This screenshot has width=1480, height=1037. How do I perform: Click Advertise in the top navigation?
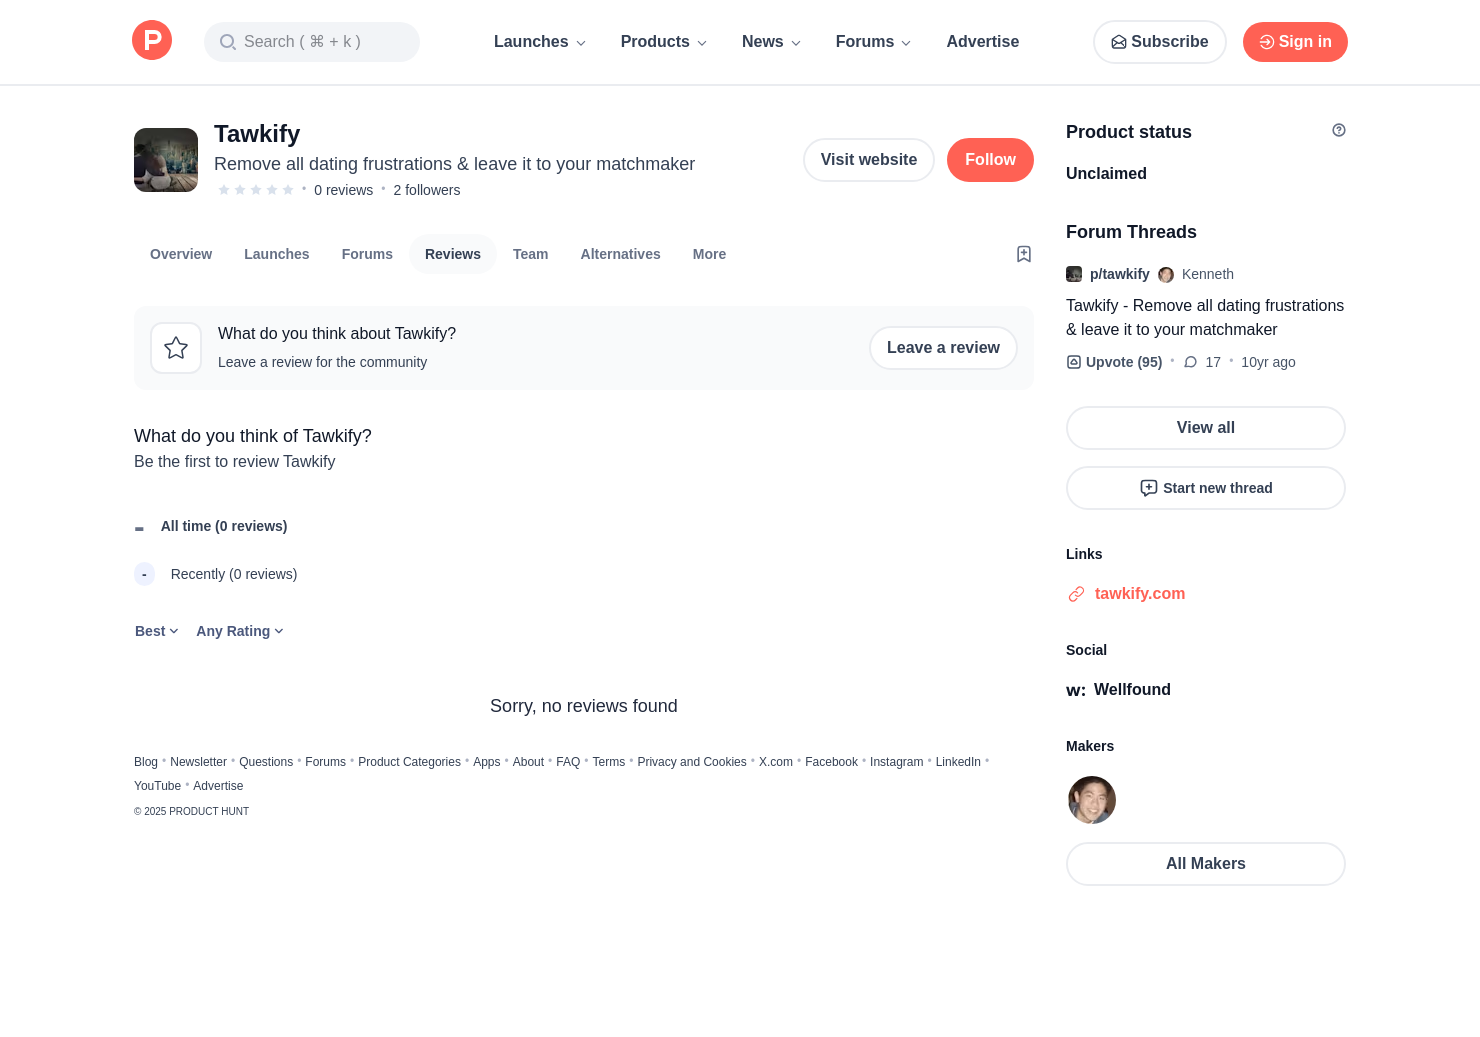click(x=983, y=42)
